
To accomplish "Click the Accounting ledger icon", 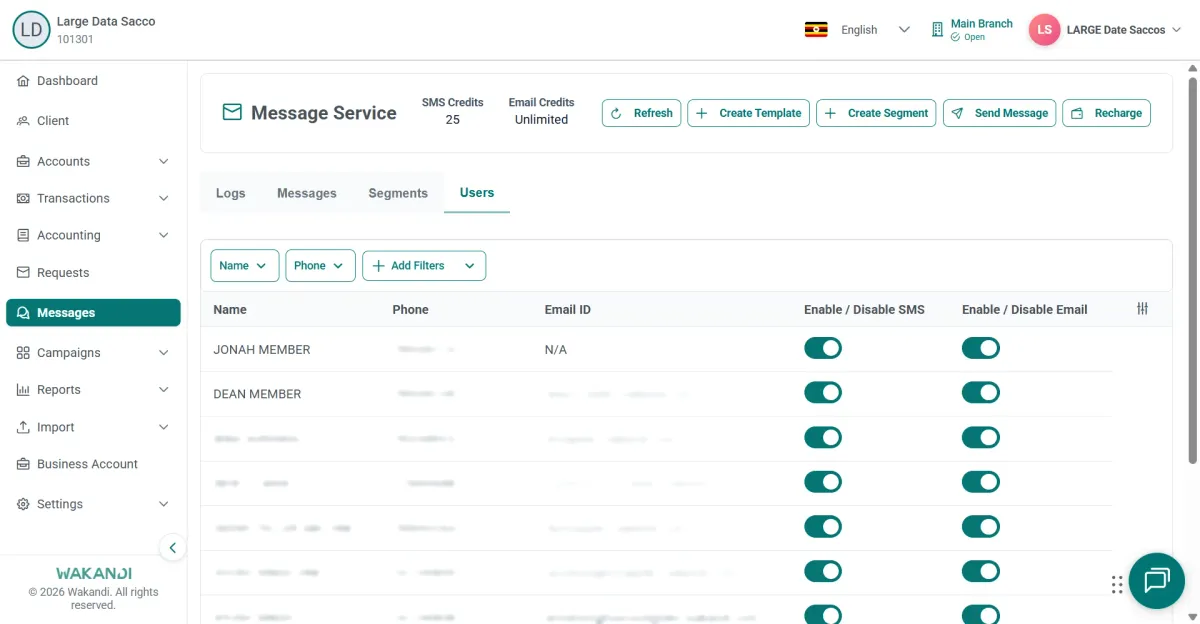I will coord(23,235).
